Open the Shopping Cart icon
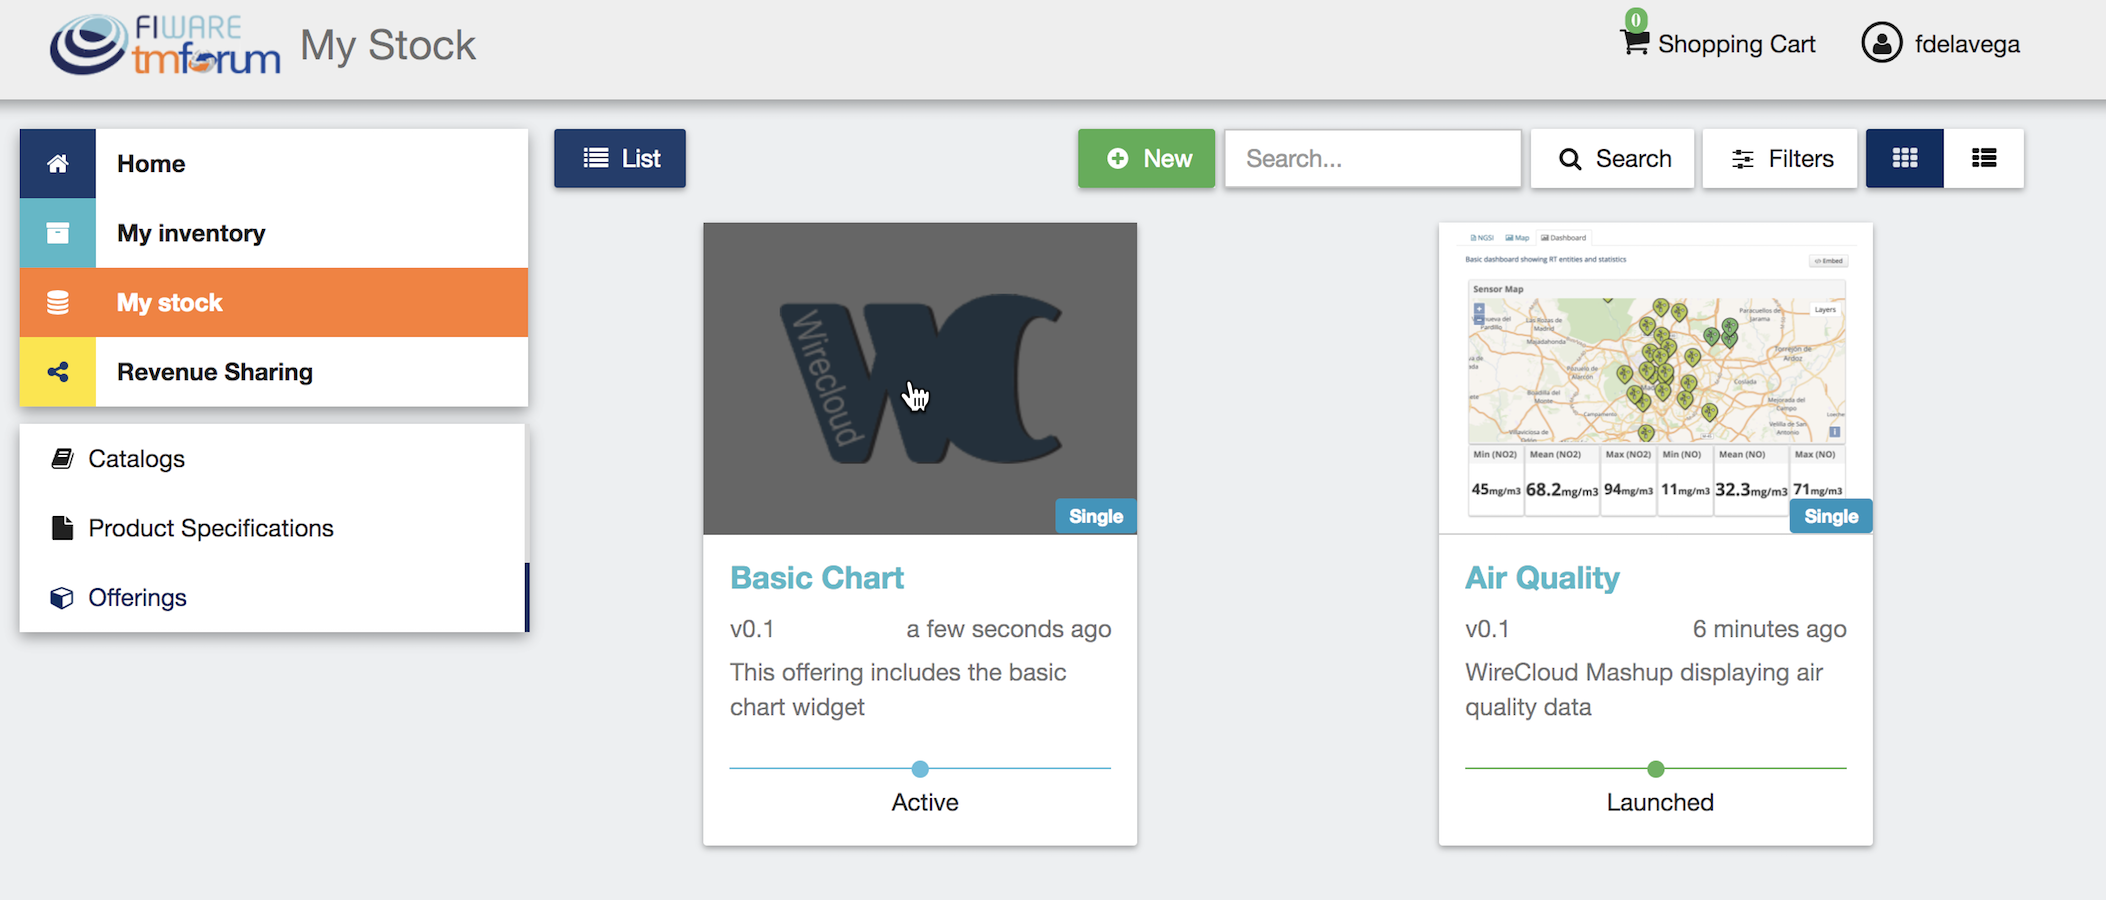 (1635, 42)
